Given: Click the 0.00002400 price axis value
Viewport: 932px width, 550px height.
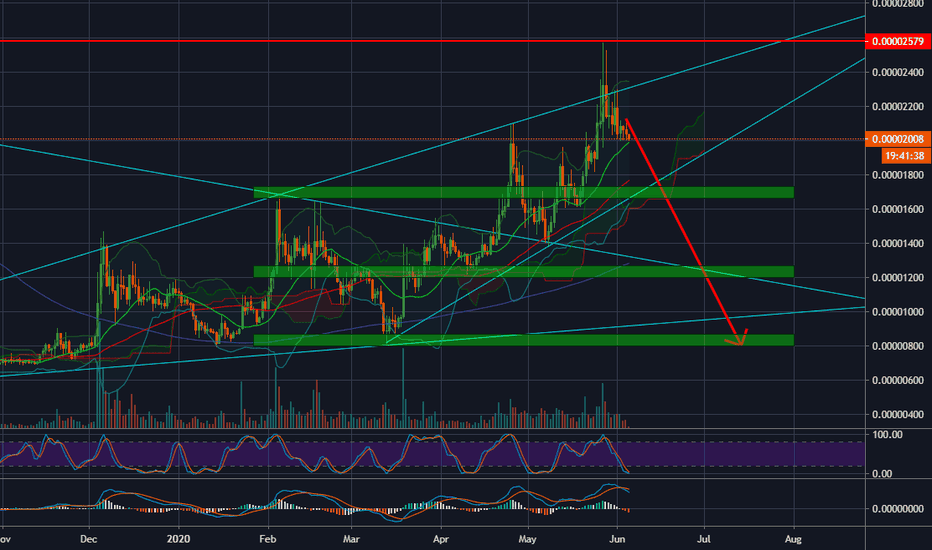Looking at the screenshot, I should tap(898, 73).
